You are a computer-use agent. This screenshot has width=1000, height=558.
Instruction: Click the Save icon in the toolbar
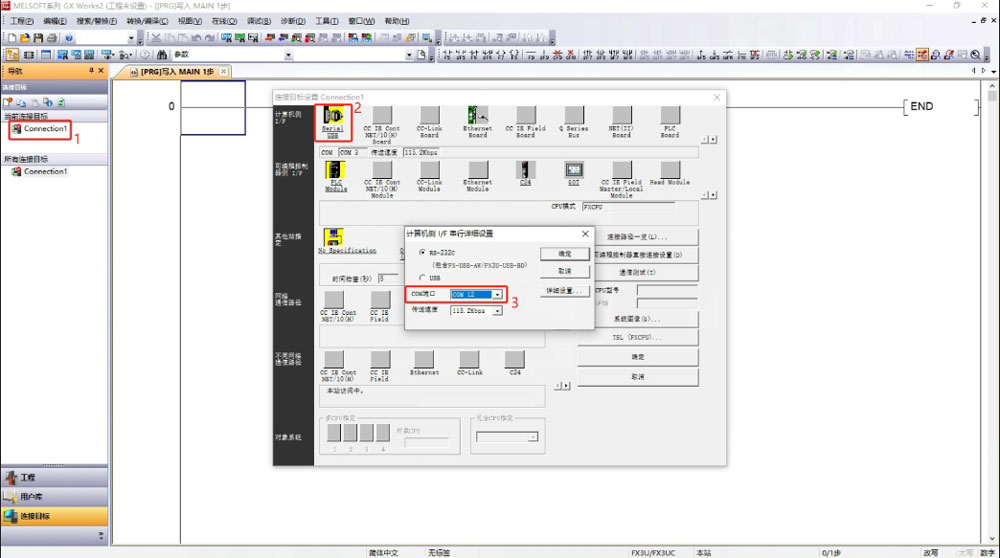[x=37, y=38]
